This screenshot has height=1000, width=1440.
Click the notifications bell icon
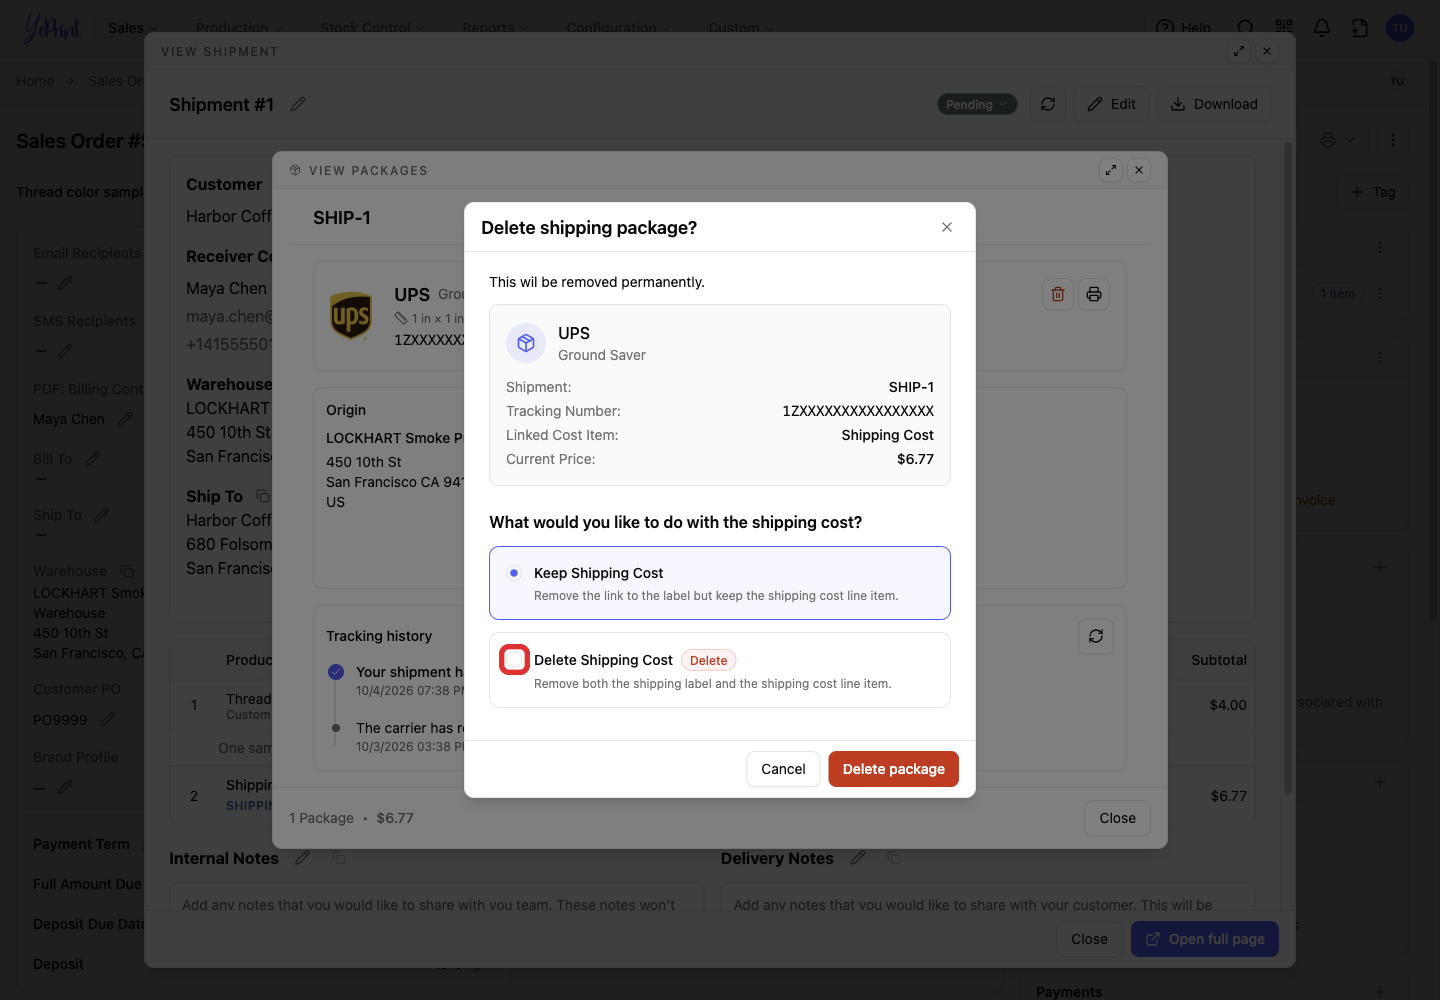pyautogui.click(x=1322, y=28)
